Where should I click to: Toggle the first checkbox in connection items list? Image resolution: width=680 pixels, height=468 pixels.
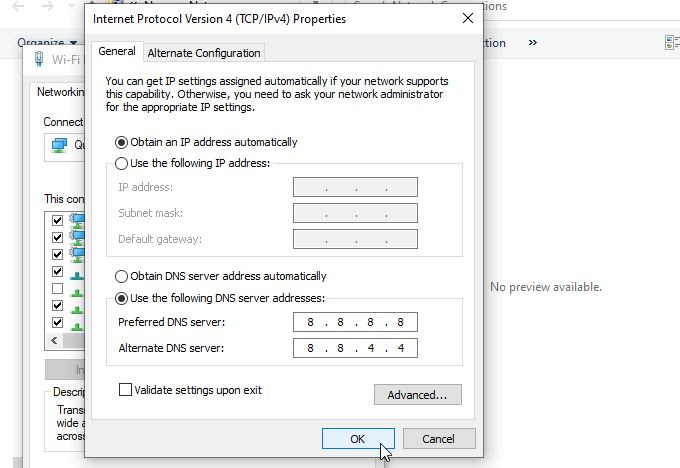tap(57, 220)
